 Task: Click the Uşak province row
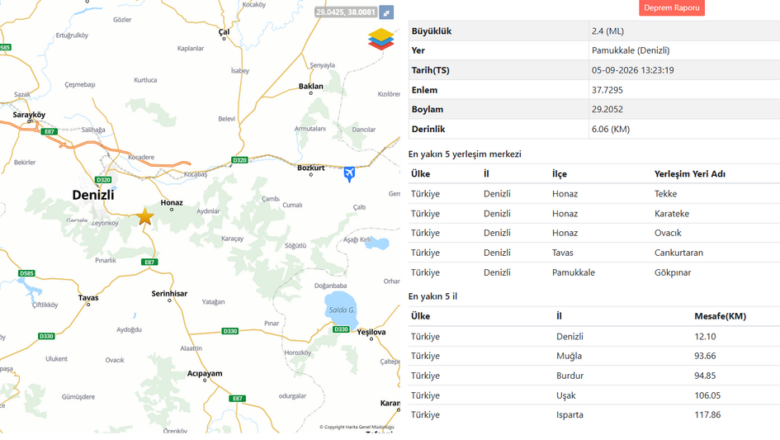[594, 395]
